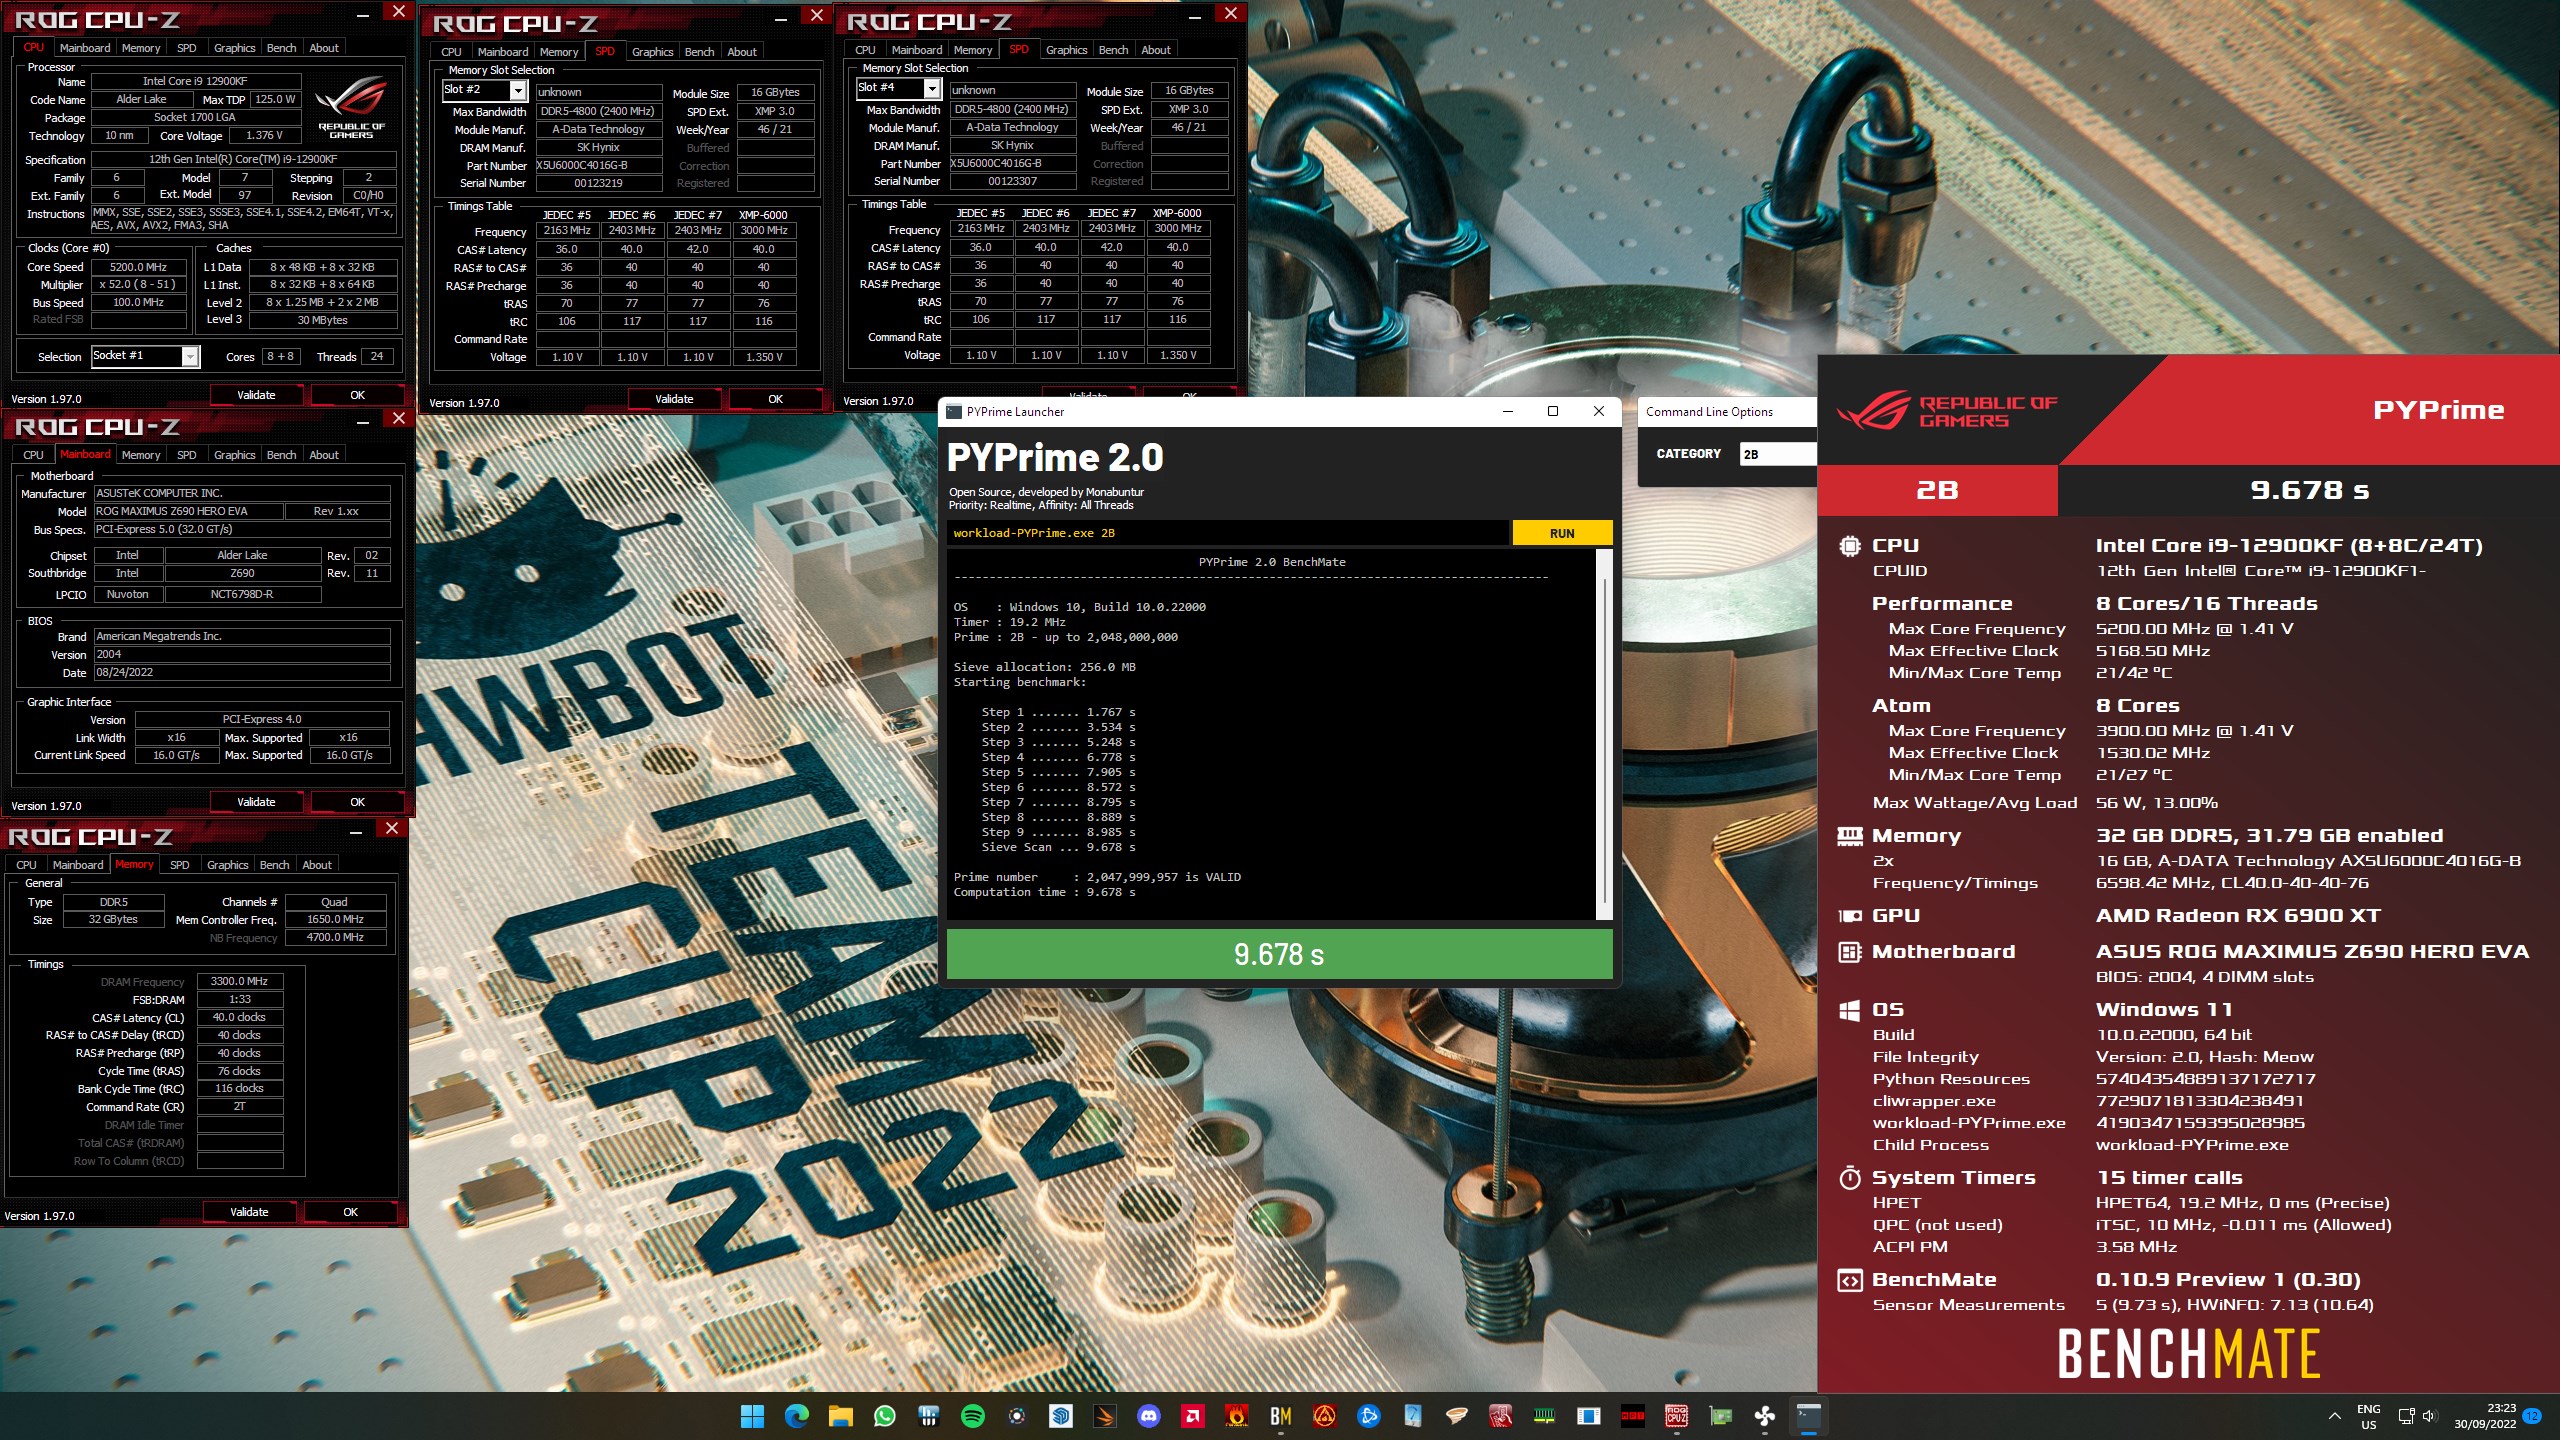This screenshot has width=2560, height=1440.
Task: Click Serial Number 00123307 in Slot #4 window
Action: (x=1012, y=182)
